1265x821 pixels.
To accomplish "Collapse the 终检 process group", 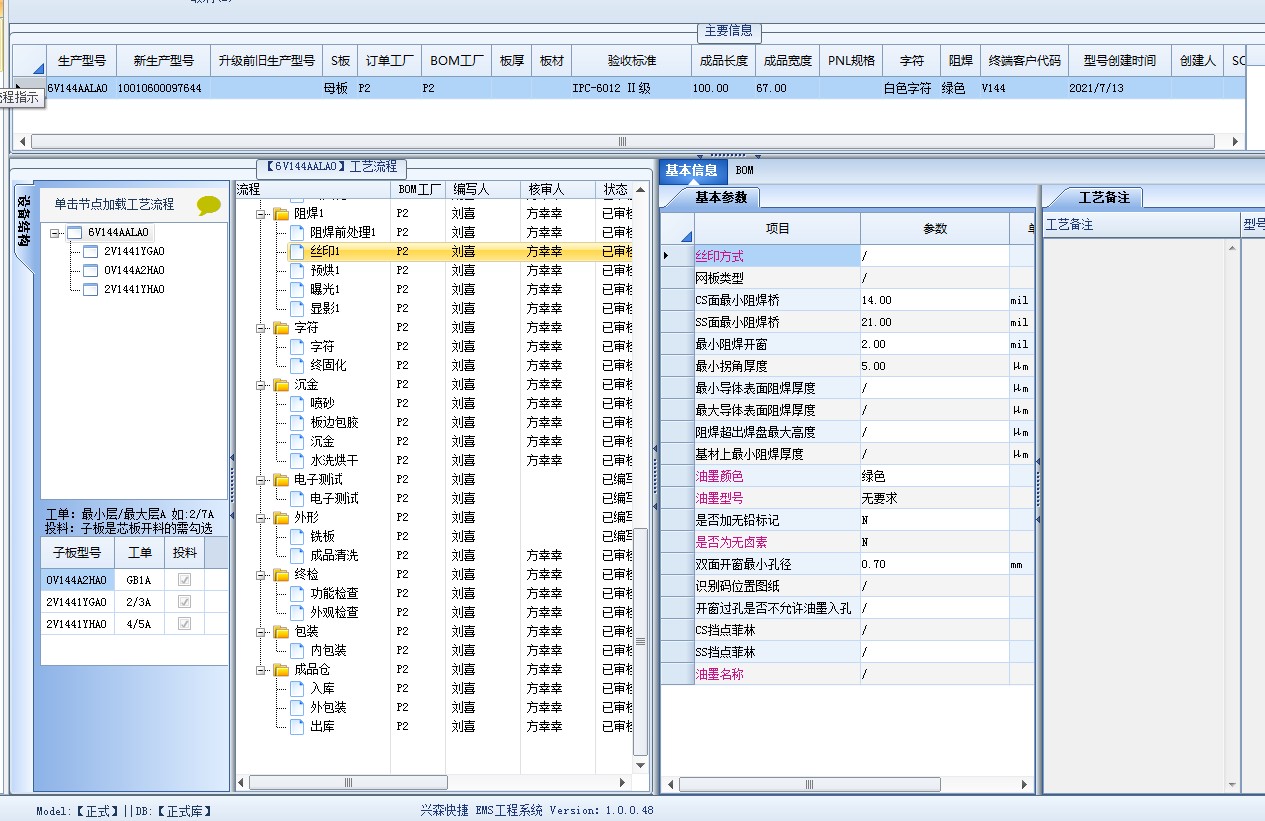I will point(262,575).
